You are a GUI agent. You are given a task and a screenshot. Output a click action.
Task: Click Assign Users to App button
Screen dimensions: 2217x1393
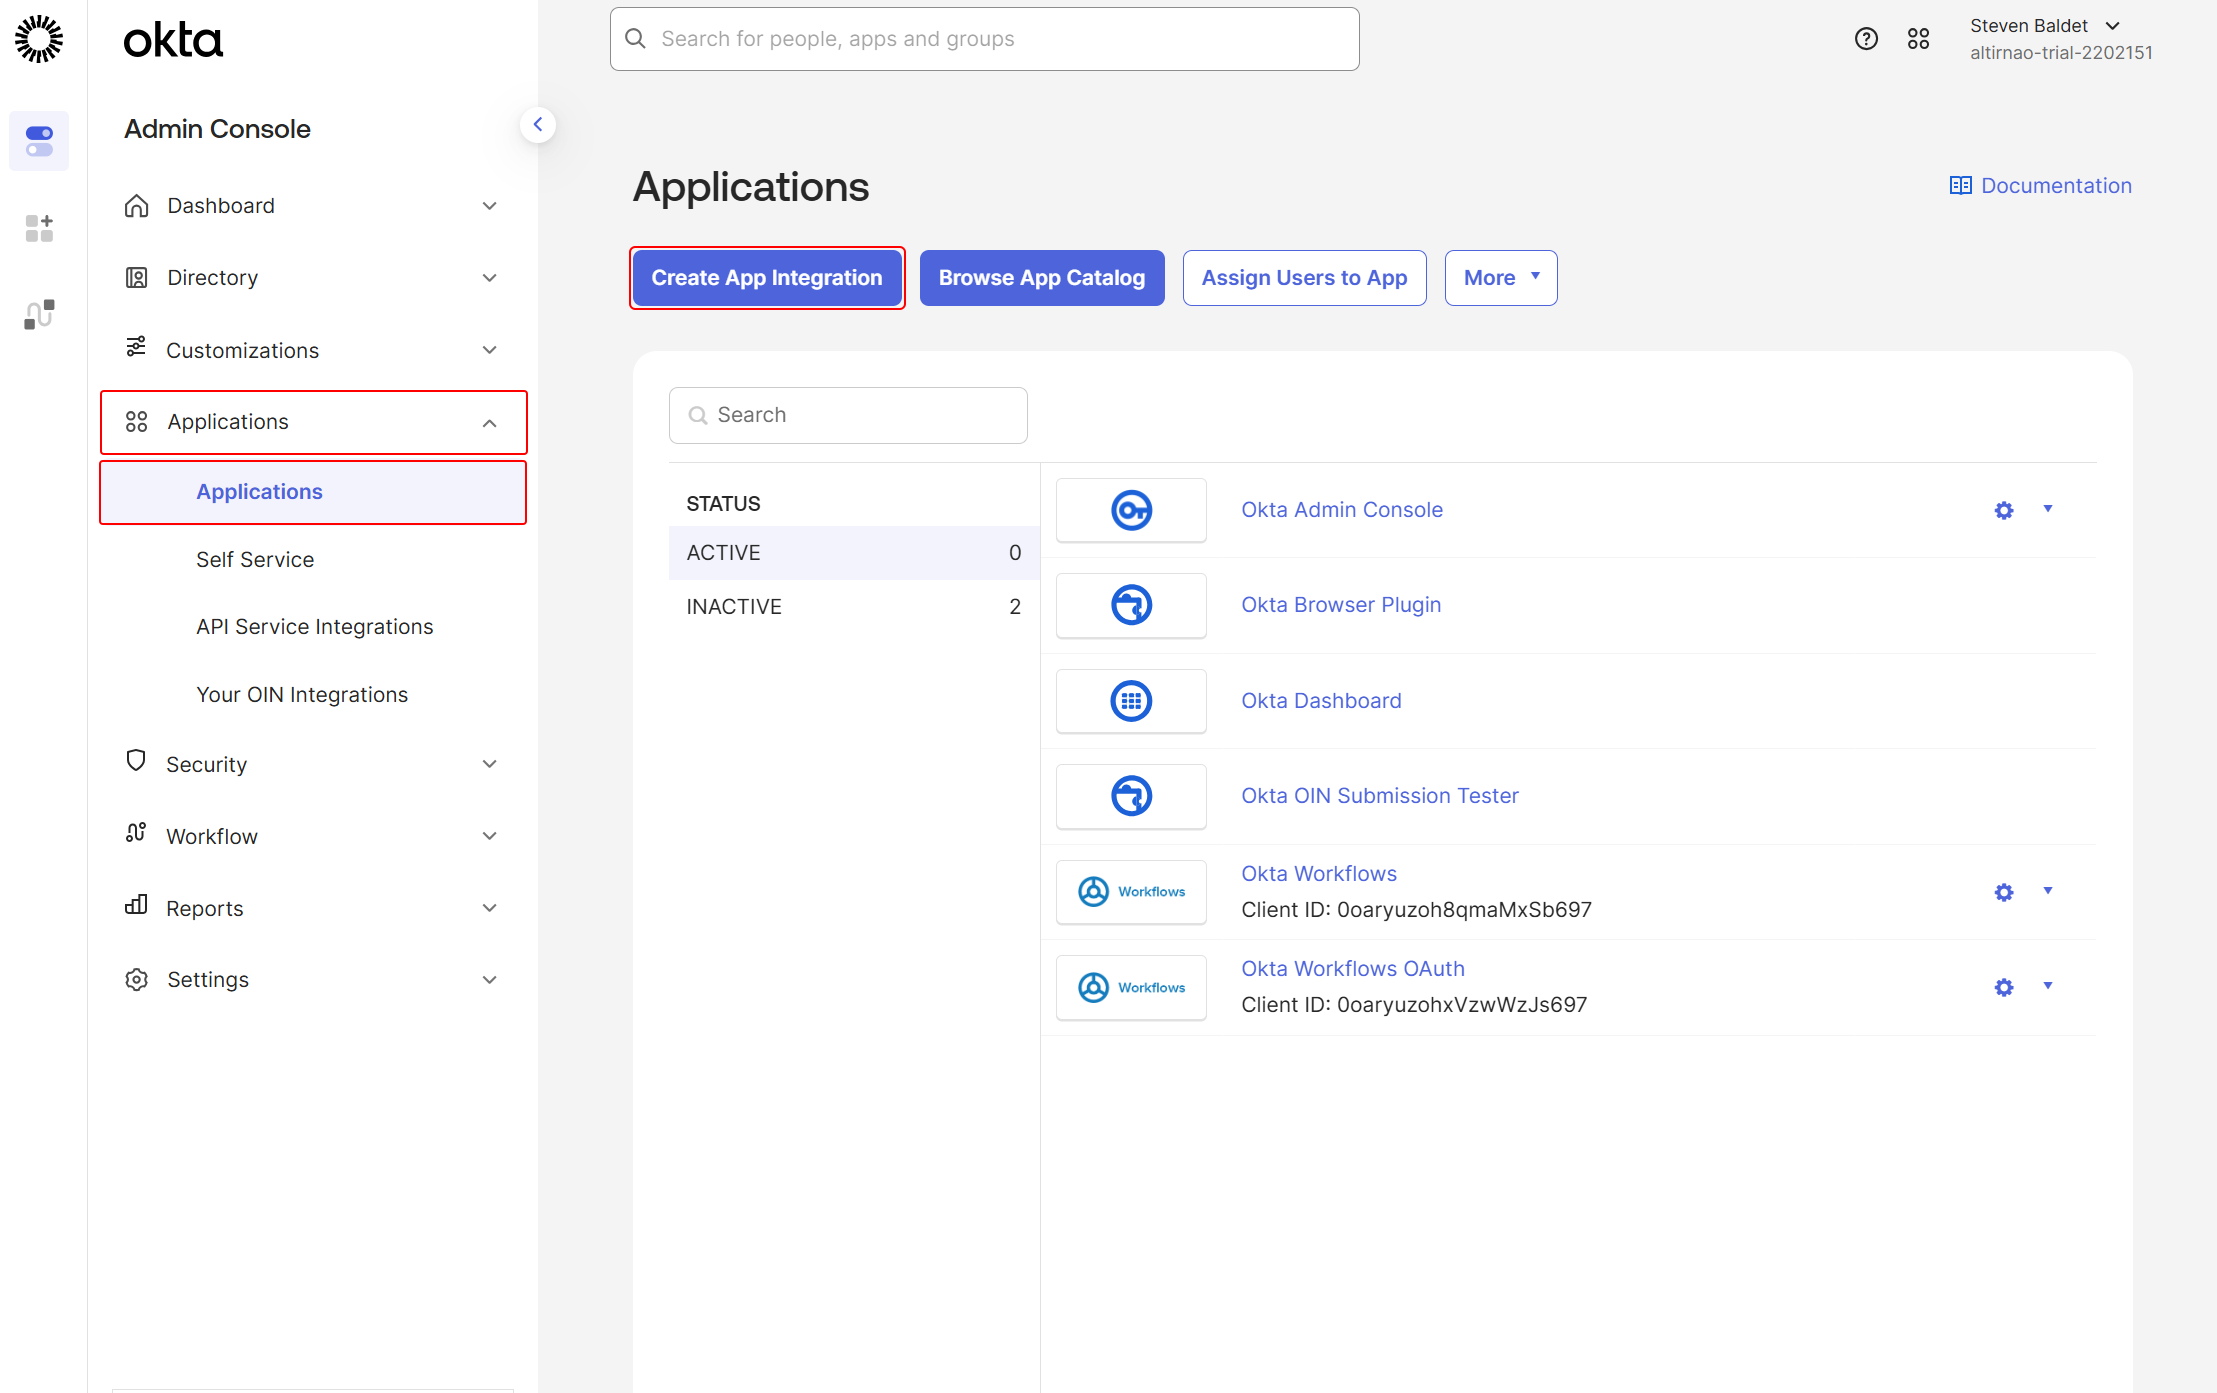[1304, 278]
